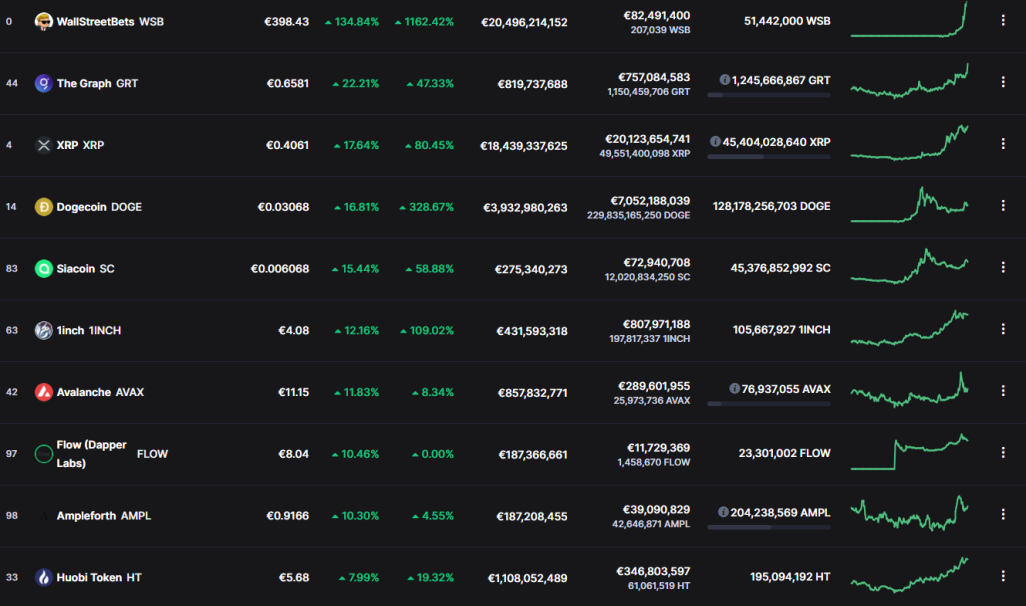Screen dimensions: 1026x606
Task: Click XRP market cap €18,439,337,625
Action: click(523, 146)
